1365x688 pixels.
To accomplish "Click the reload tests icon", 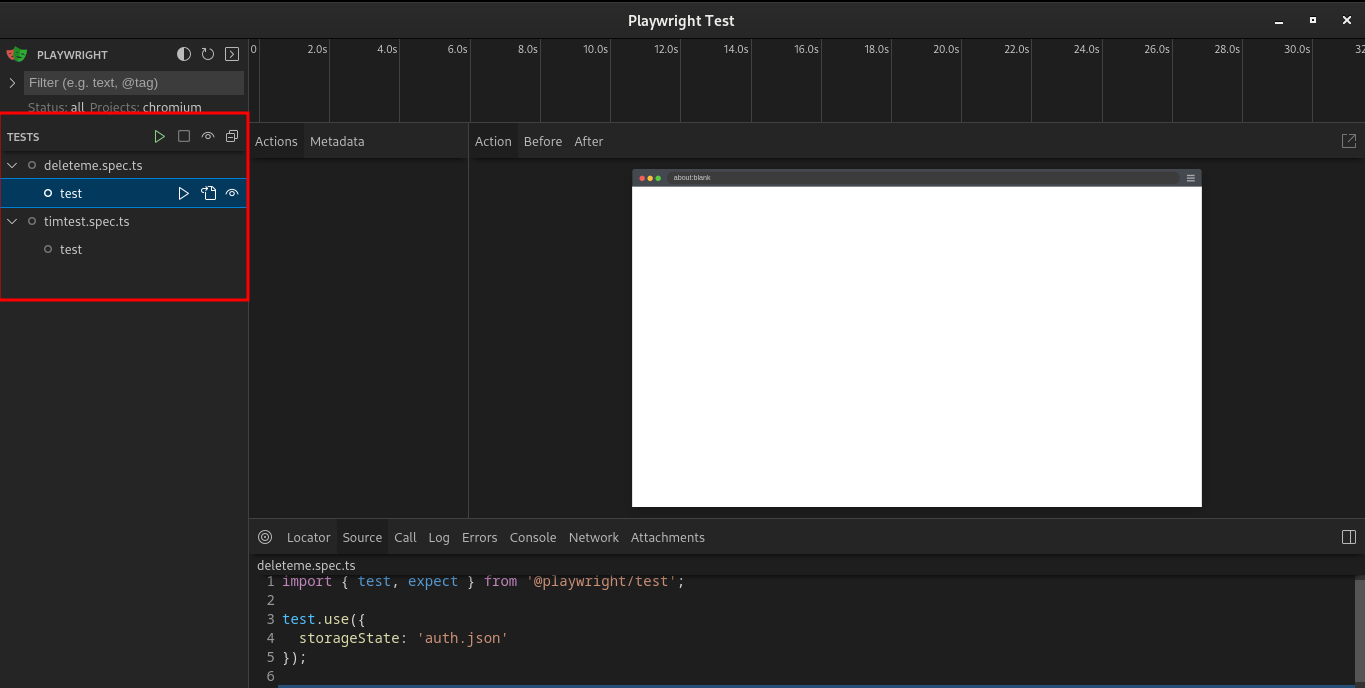I will [208, 54].
